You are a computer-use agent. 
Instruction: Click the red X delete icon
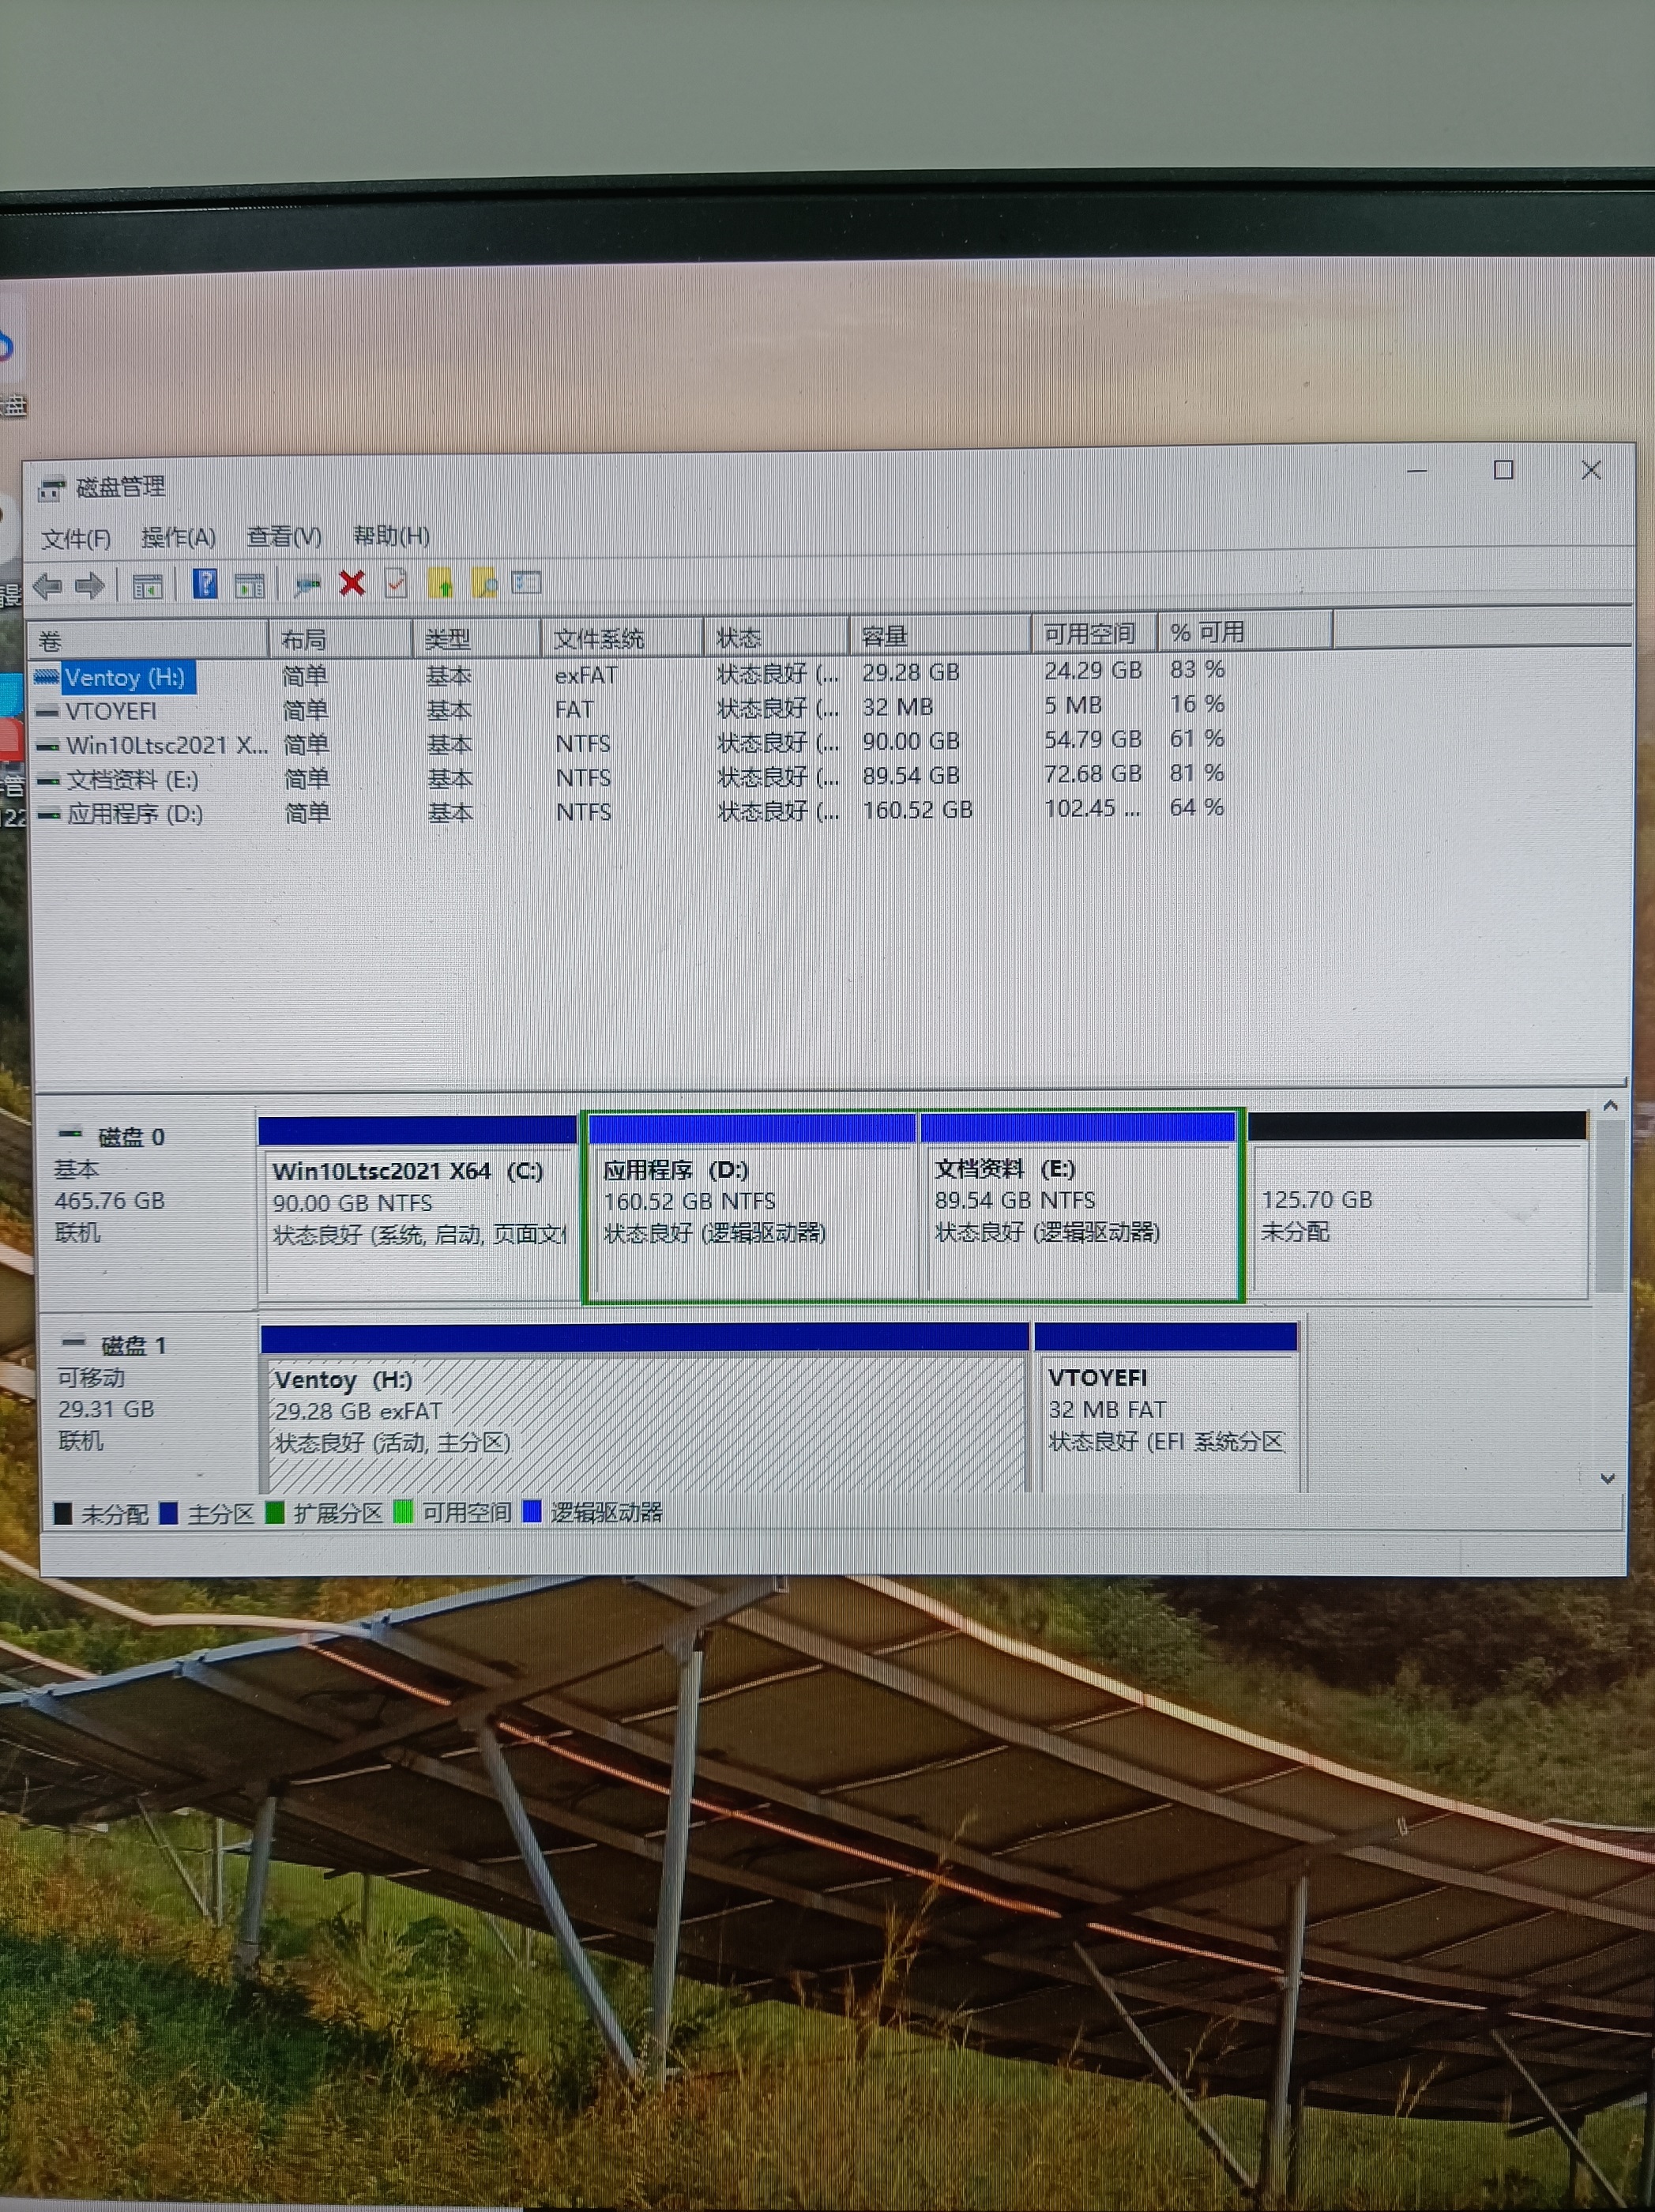tap(352, 583)
